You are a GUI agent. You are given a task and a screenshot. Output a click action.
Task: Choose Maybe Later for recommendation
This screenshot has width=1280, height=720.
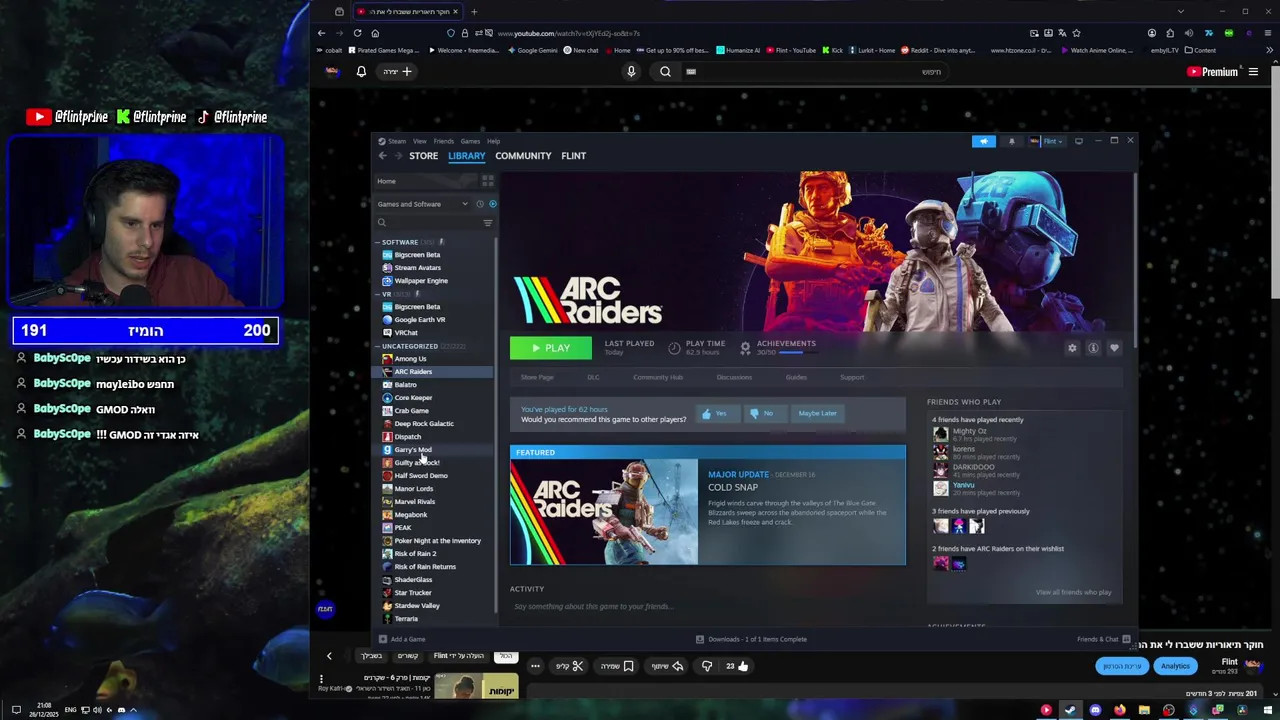point(817,414)
